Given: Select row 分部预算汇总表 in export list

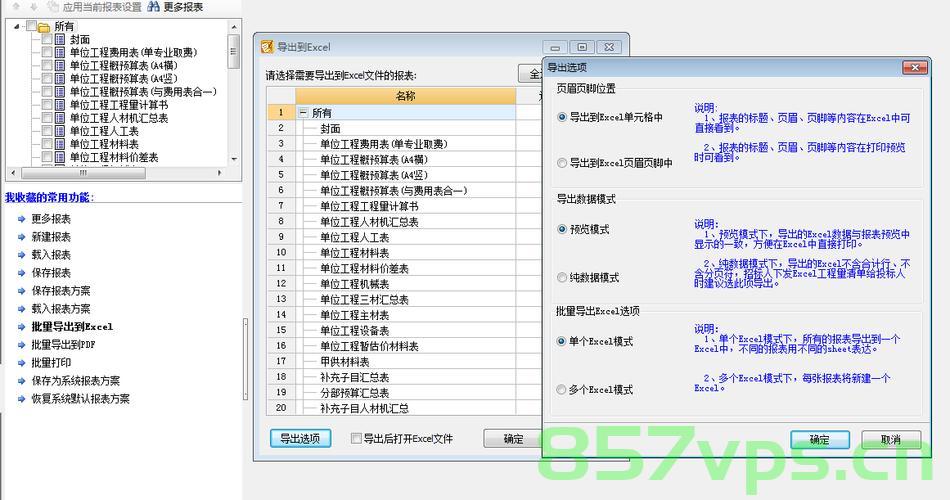Looking at the screenshot, I should [404, 393].
